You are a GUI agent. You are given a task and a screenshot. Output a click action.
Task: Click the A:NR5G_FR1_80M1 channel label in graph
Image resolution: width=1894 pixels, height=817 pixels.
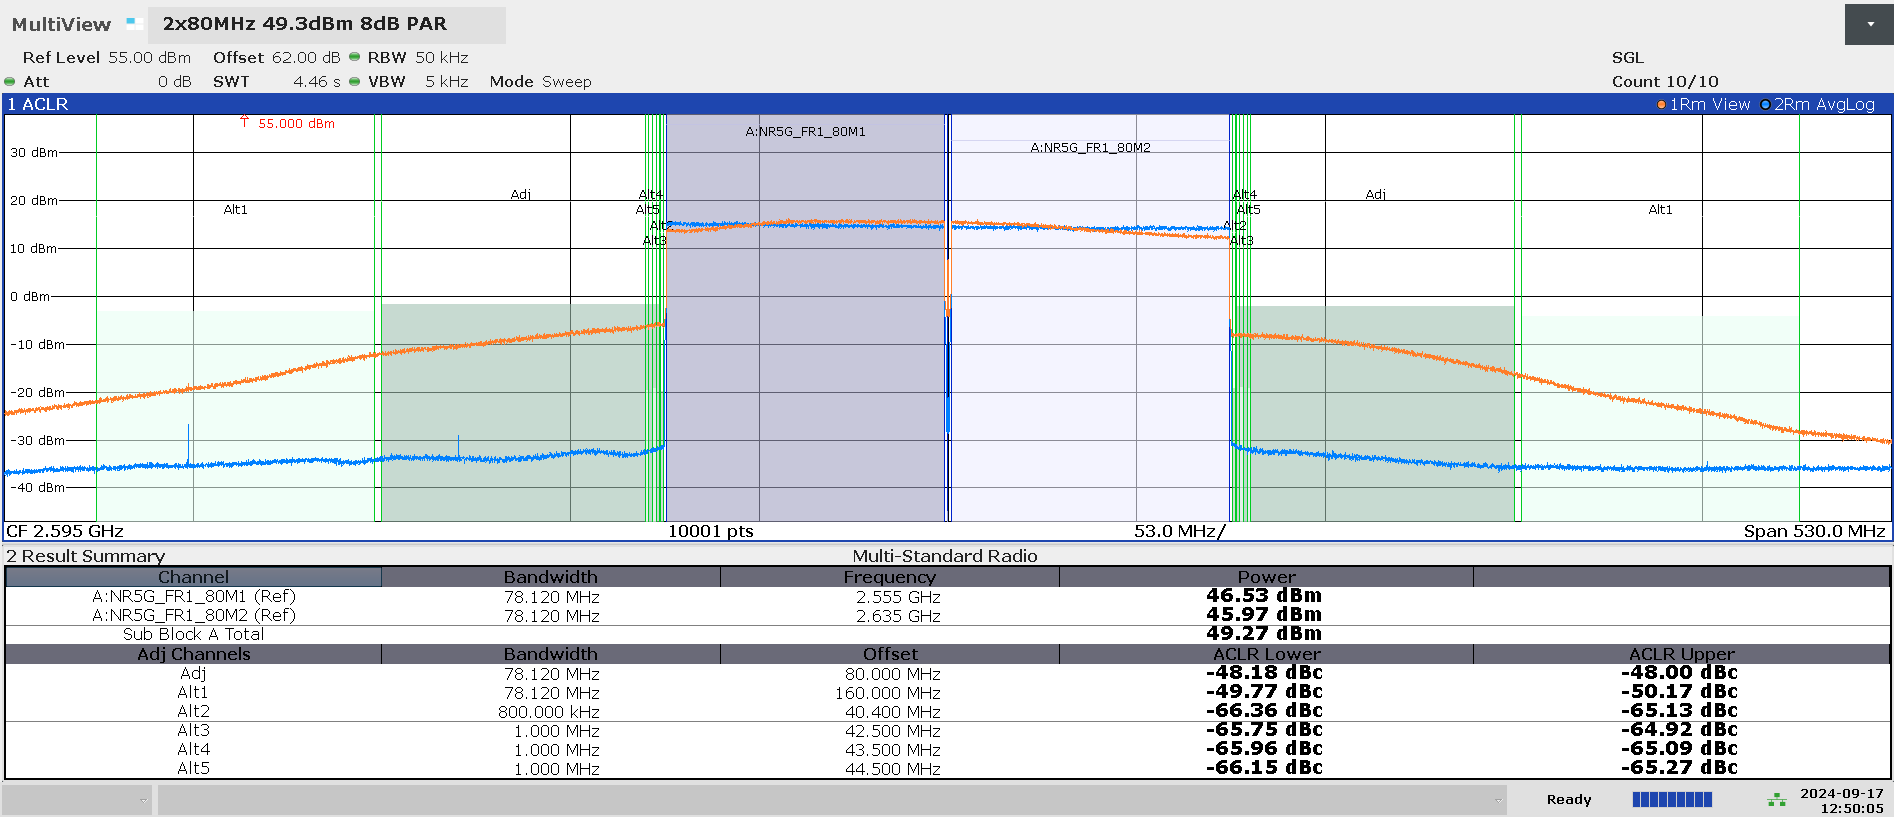point(805,131)
